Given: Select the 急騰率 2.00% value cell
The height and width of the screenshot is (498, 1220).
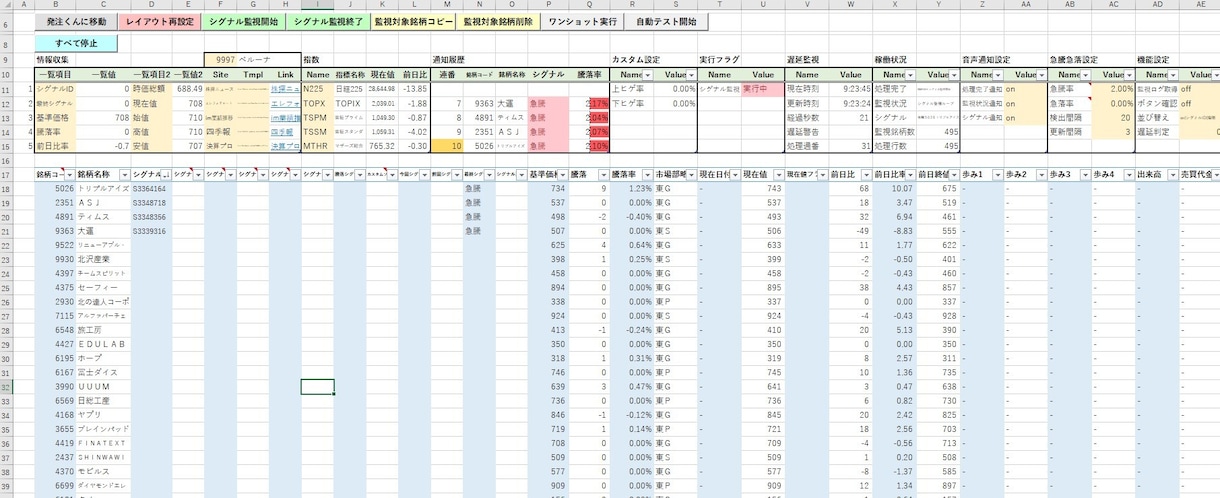Looking at the screenshot, I should click(x=1113, y=89).
